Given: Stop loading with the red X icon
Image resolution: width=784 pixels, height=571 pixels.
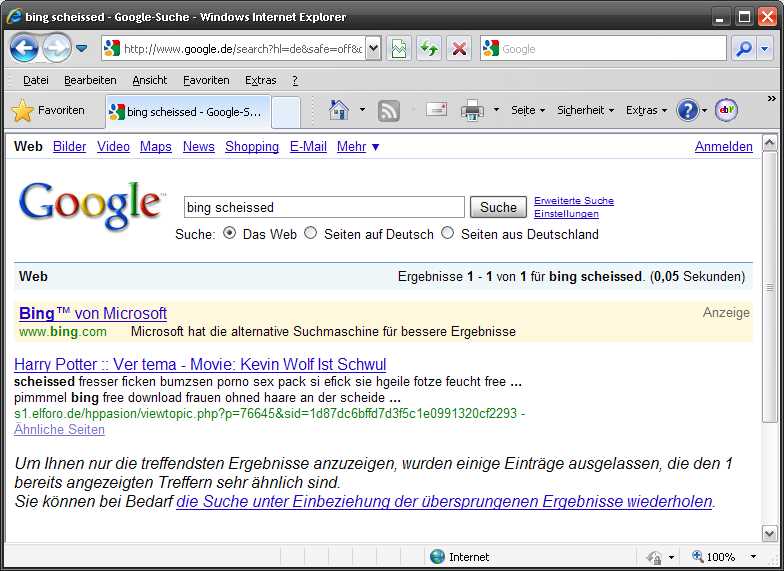Looking at the screenshot, I should pyautogui.click(x=458, y=48).
